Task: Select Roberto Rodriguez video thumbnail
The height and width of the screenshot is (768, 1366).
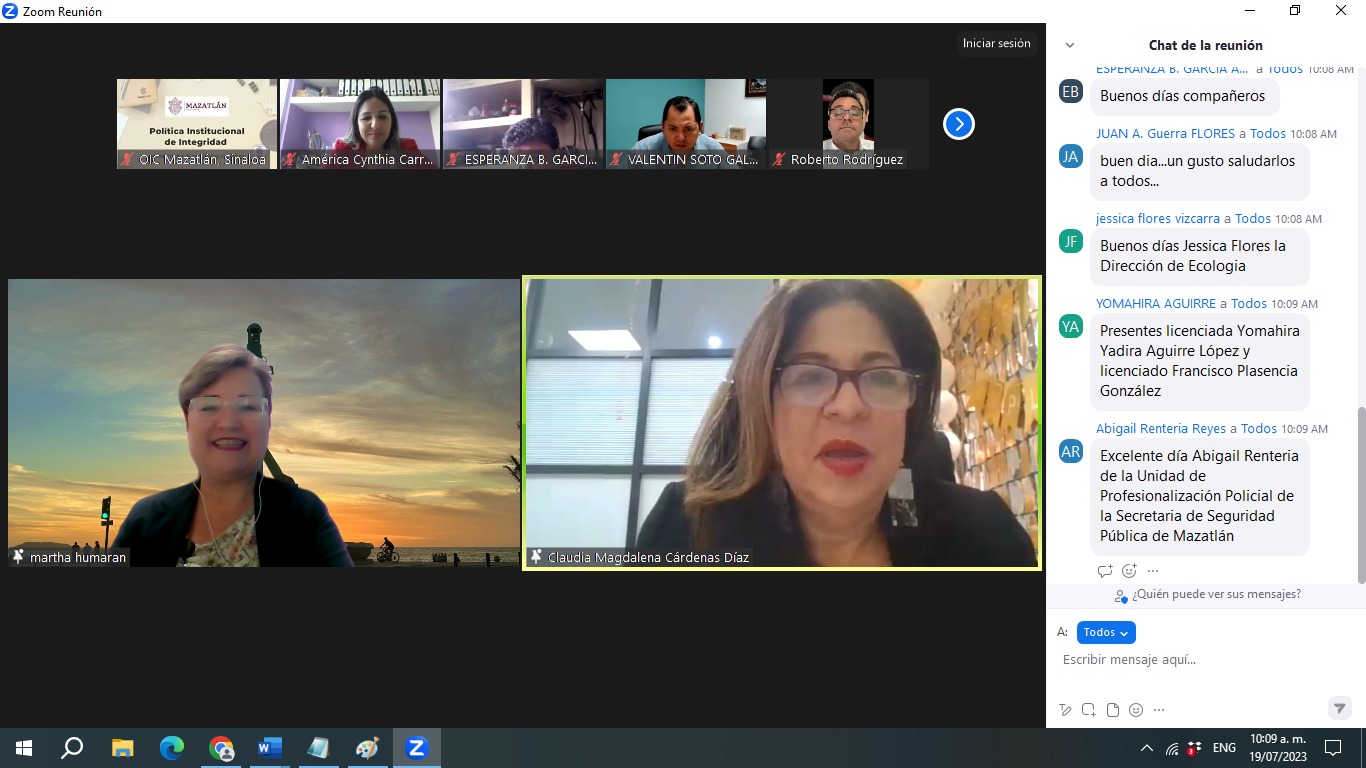Action: click(x=848, y=124)
